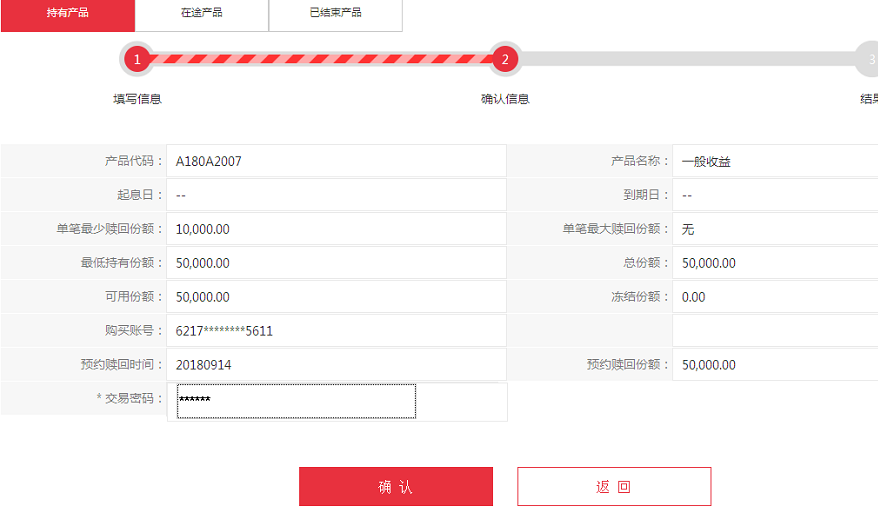Screen dimensions: 878x512
Task: Click the 确认信息 step label
Action: tap(505, 99)
